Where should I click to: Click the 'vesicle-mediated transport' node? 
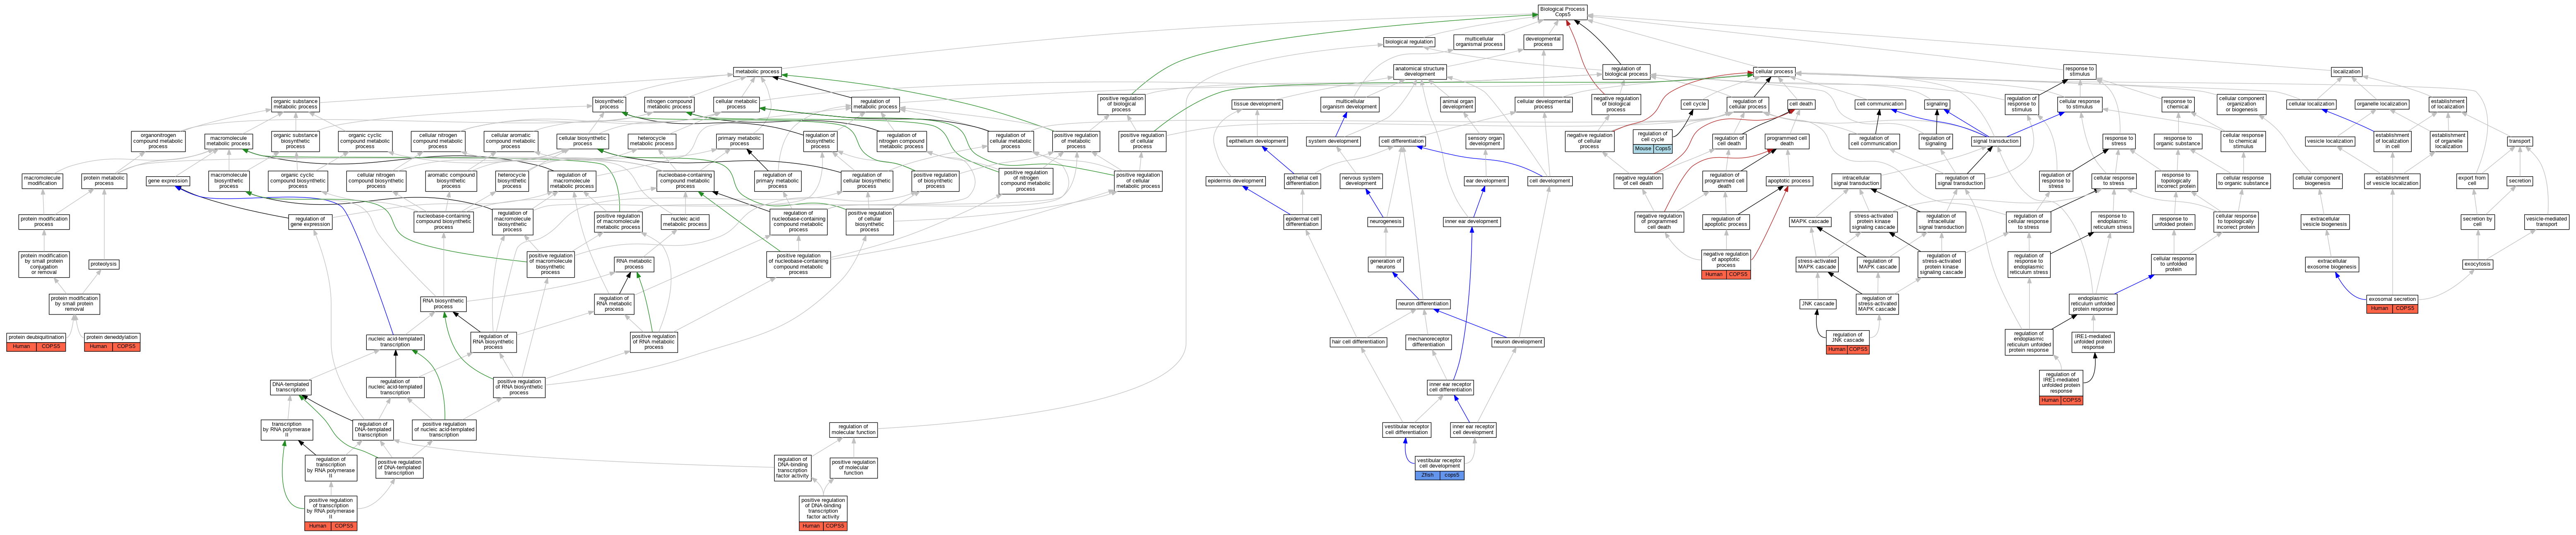(2546, 222)
